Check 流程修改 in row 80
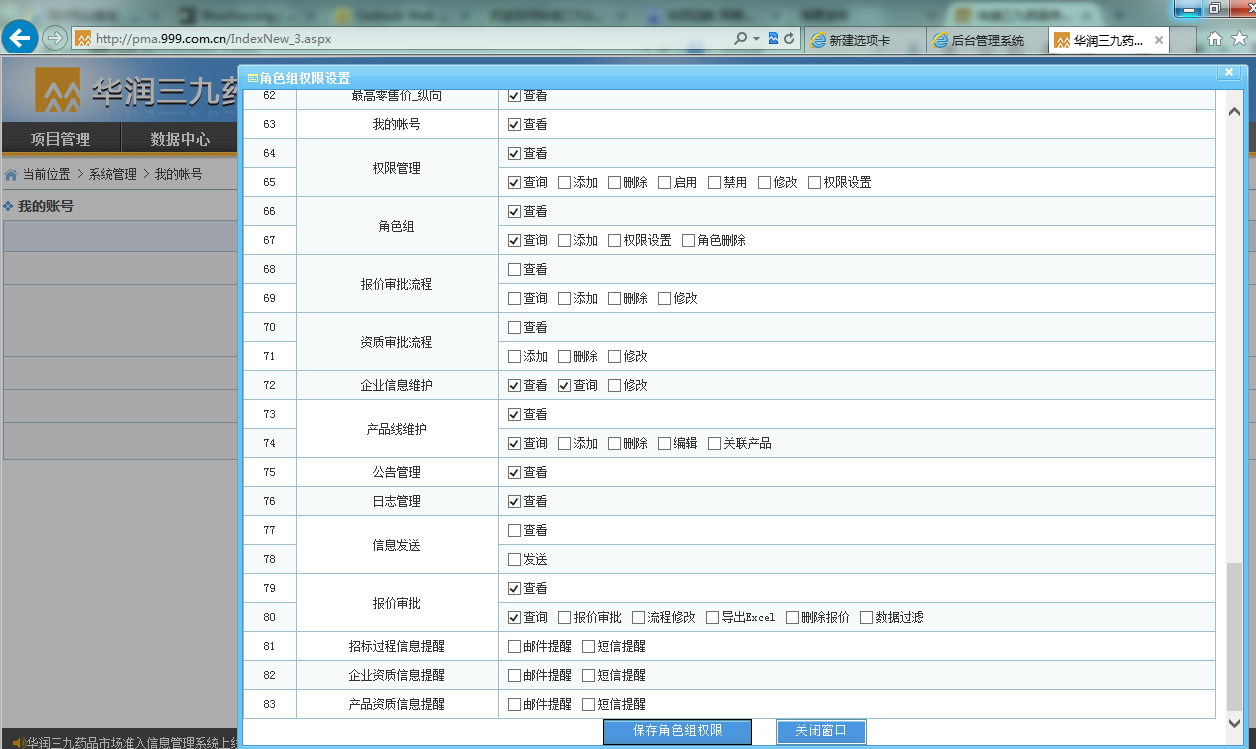This screenshot has height=749, width=1256. (638, 617)
